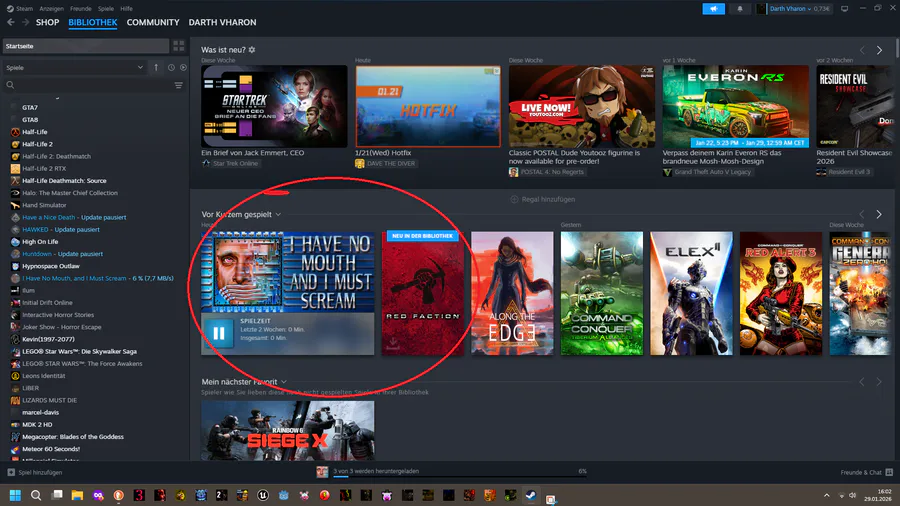Click the sort ascending arrow in sidebar
Viewport: 900px width, 506px height.
(x=156, y=68)
